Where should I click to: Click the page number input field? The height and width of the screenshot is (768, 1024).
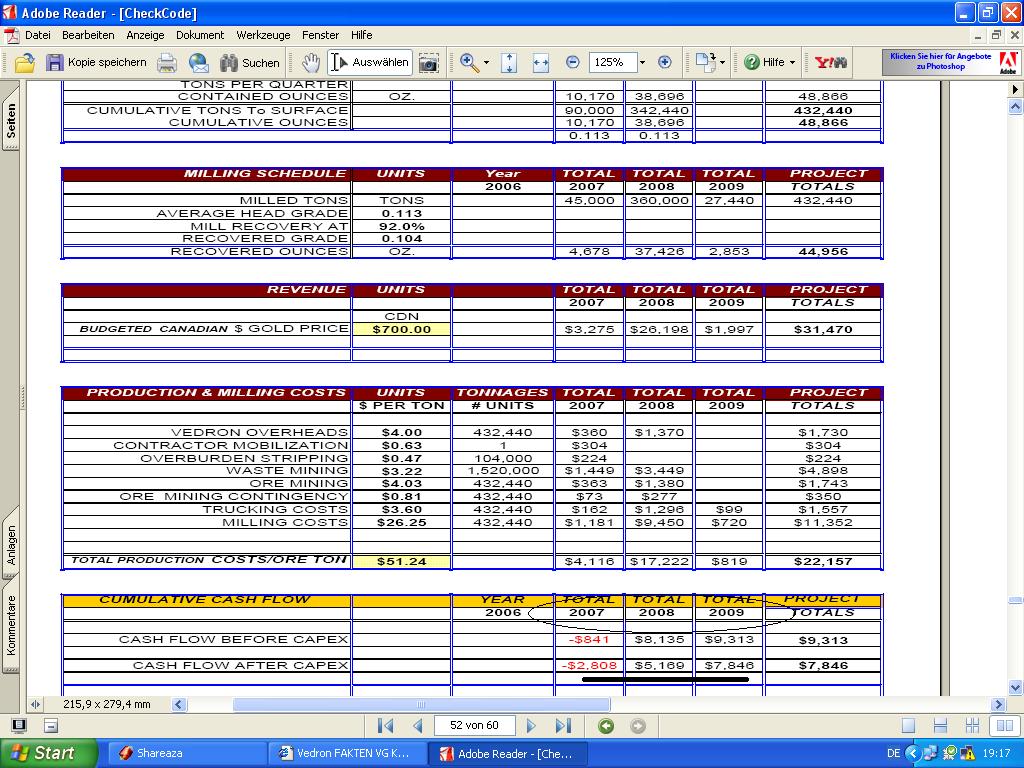click(474, 726)
